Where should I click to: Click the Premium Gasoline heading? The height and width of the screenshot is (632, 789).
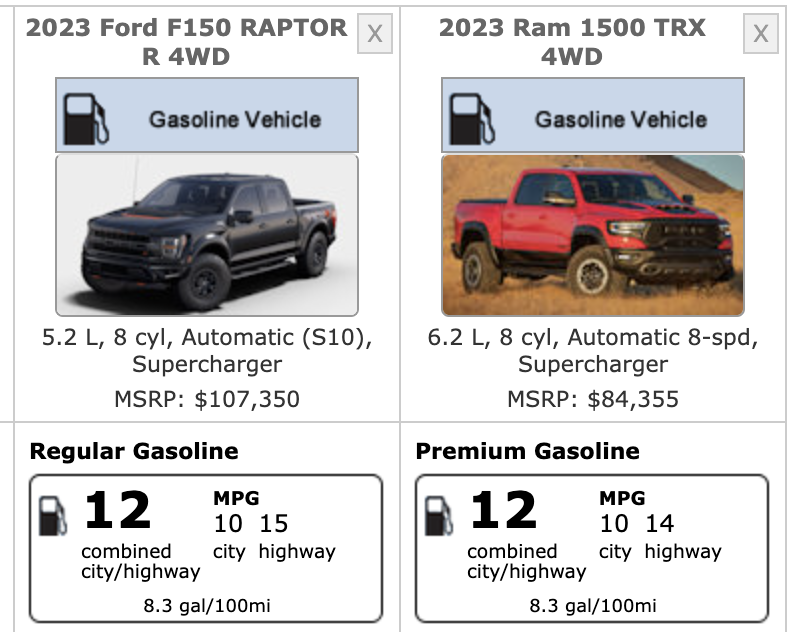click(x=527, y=451)
